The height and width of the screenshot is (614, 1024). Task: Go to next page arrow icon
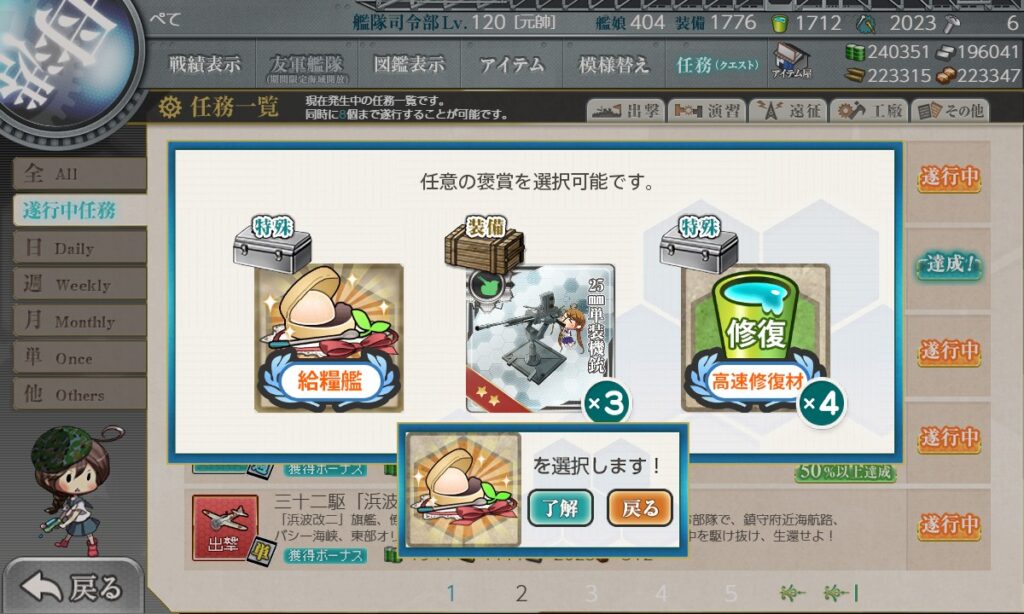792,592
